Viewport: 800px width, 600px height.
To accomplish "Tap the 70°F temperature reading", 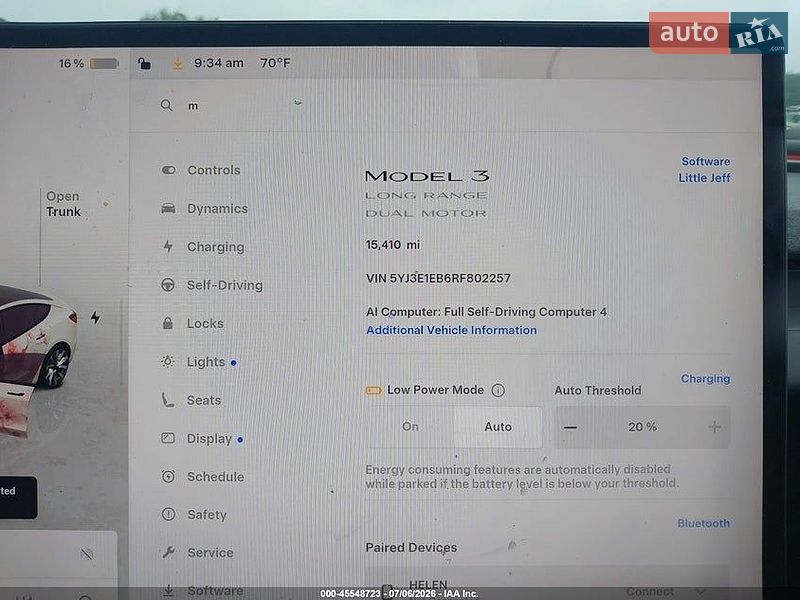I will (275, 63).
